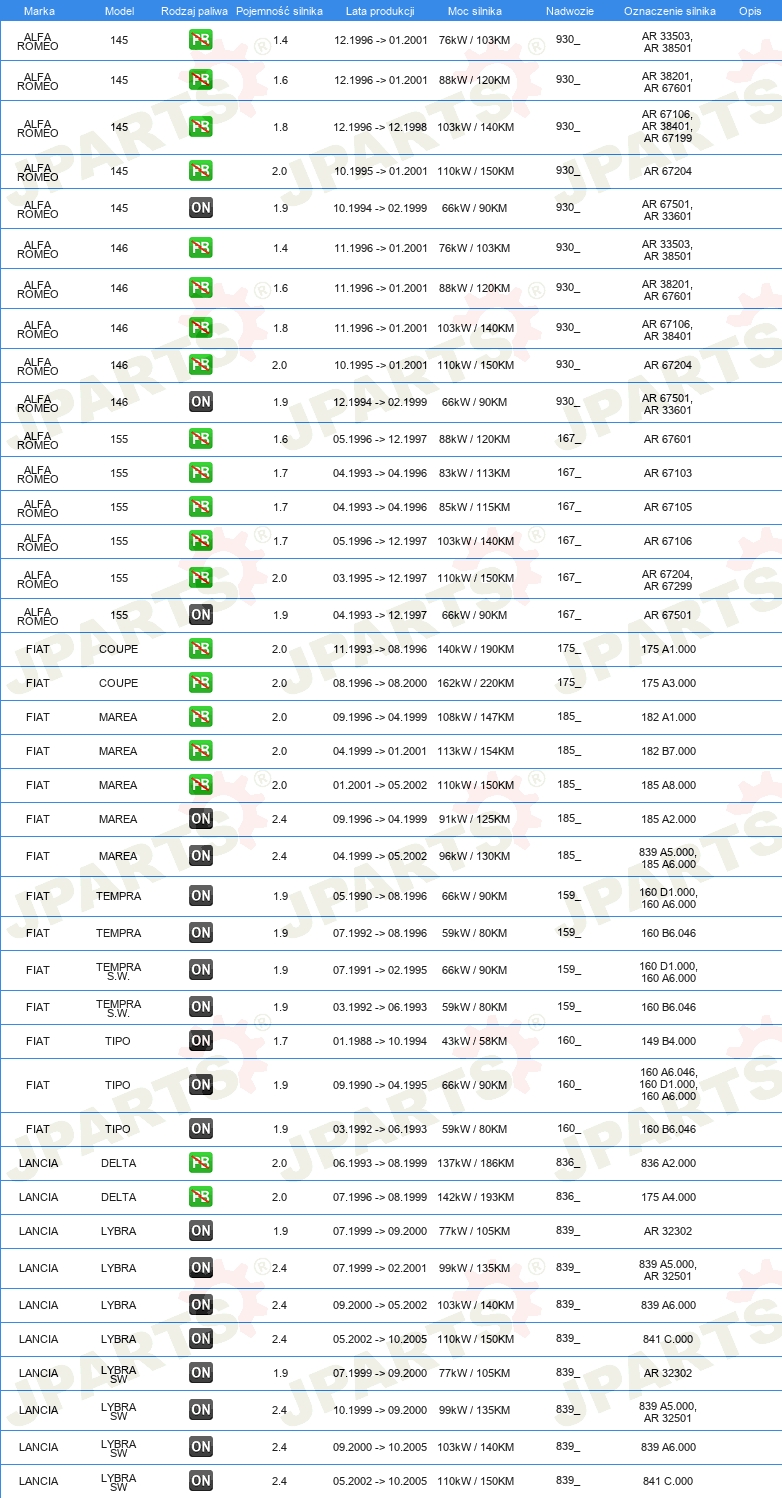The image size is (782, 1498).
Task: Click the ON icon for Lancia Lybra 1.9 (not SW)
Action: 200,1231
